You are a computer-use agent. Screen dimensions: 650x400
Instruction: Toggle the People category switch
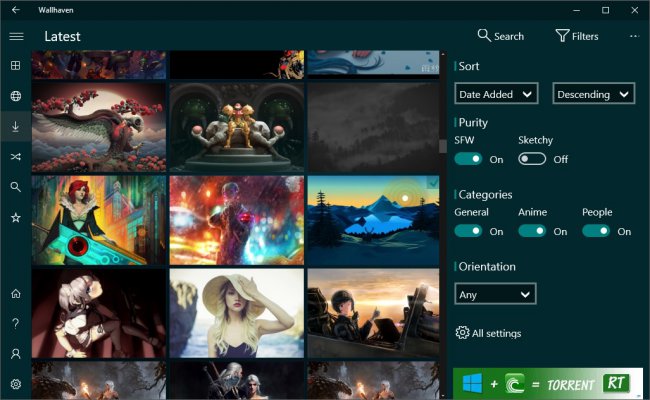[x=596, y=231]
